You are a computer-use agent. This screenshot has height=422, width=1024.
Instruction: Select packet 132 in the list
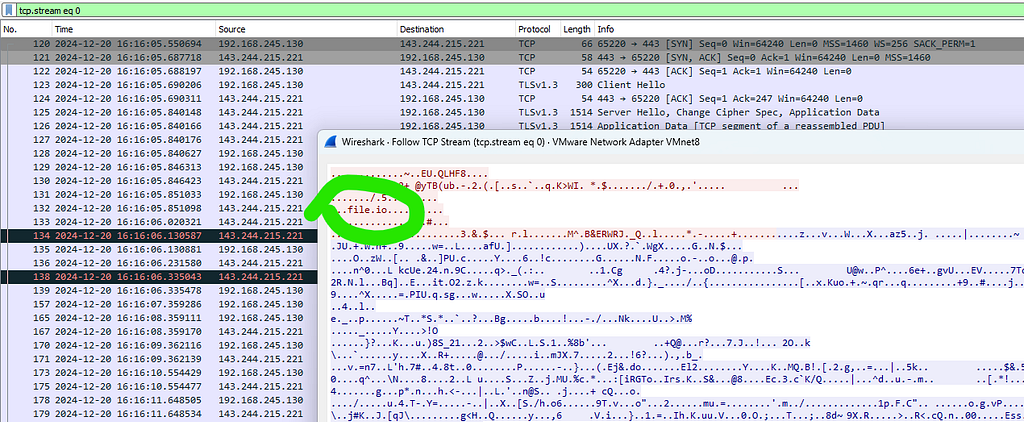pyautogui.click(x=157, y=208)
